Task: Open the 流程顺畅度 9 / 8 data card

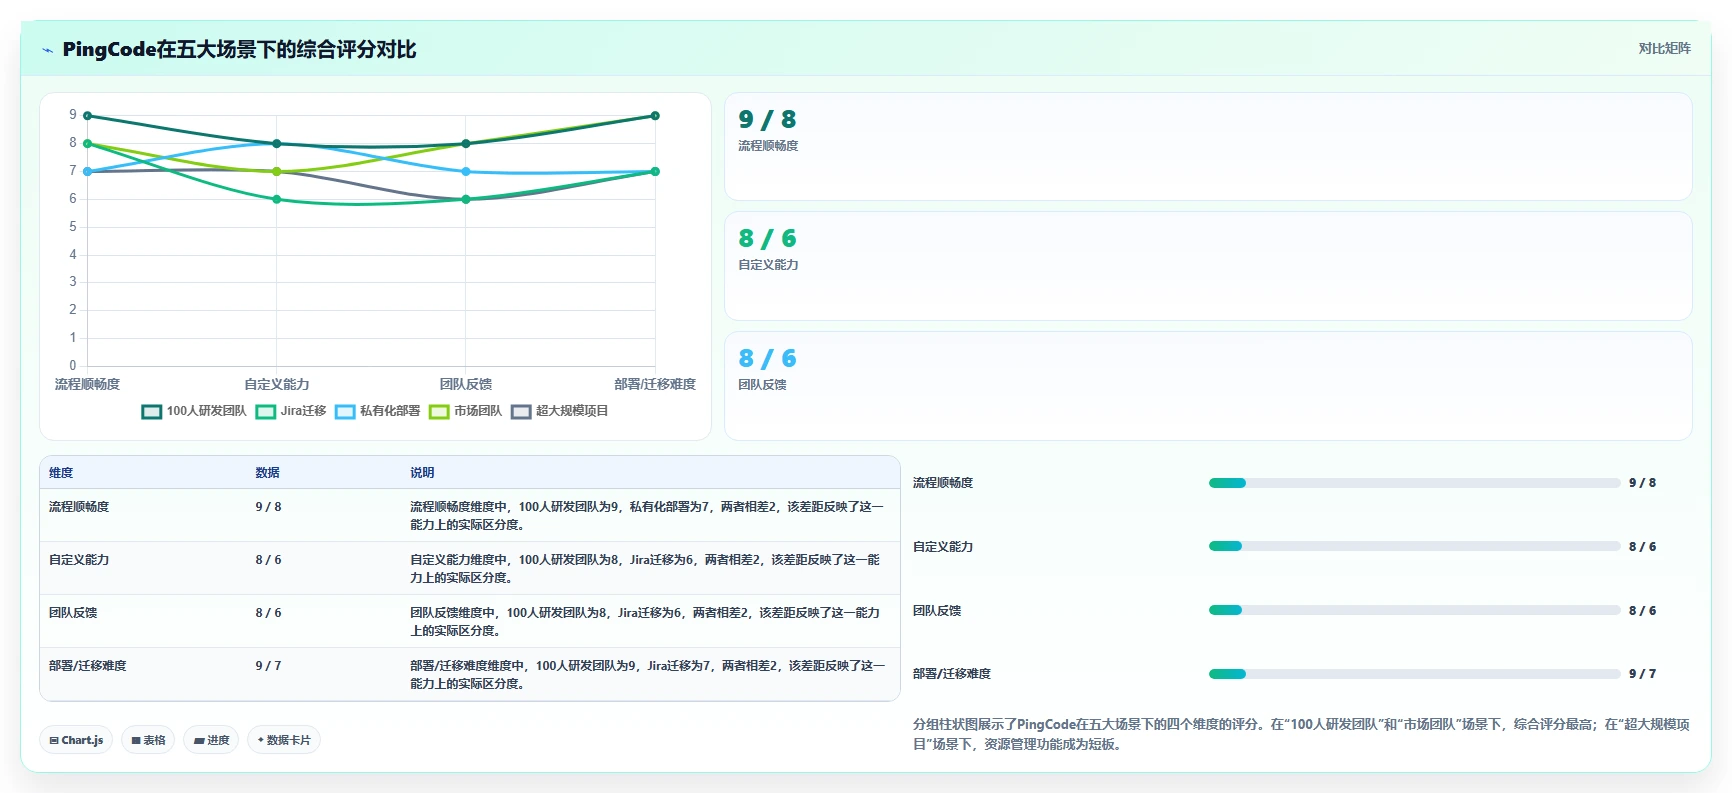Action: (x=1208, y=147)
